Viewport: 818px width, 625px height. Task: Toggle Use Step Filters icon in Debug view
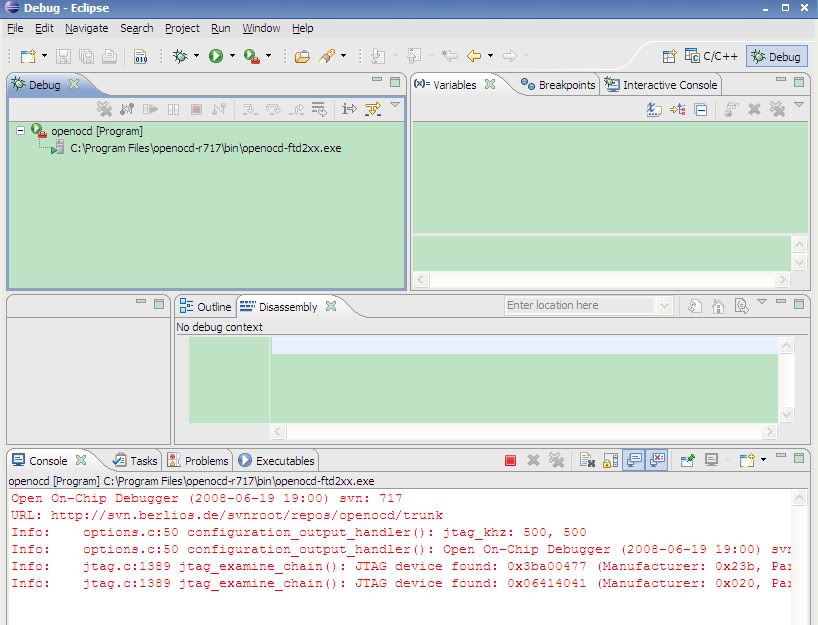373,109
